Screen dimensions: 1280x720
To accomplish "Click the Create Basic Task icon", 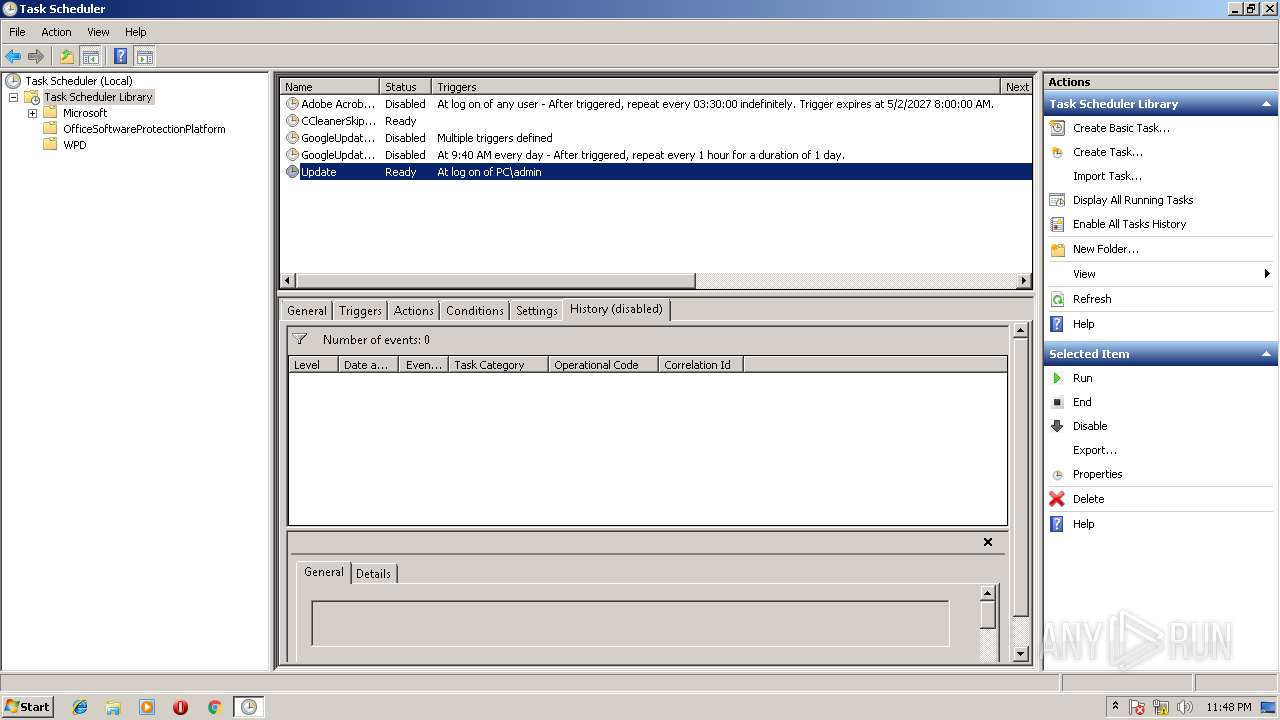I will click(1057, 128).
